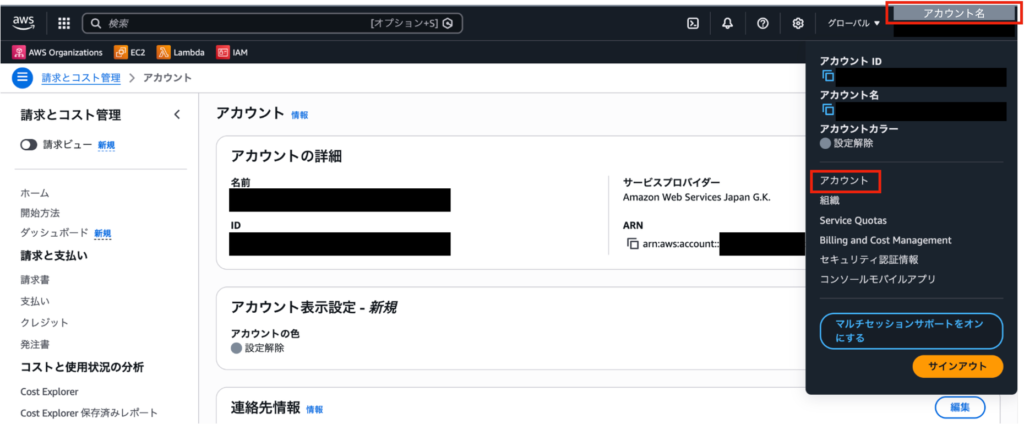
Task: Click the アカウントの色 gray swatch
Action: [236, 348]
